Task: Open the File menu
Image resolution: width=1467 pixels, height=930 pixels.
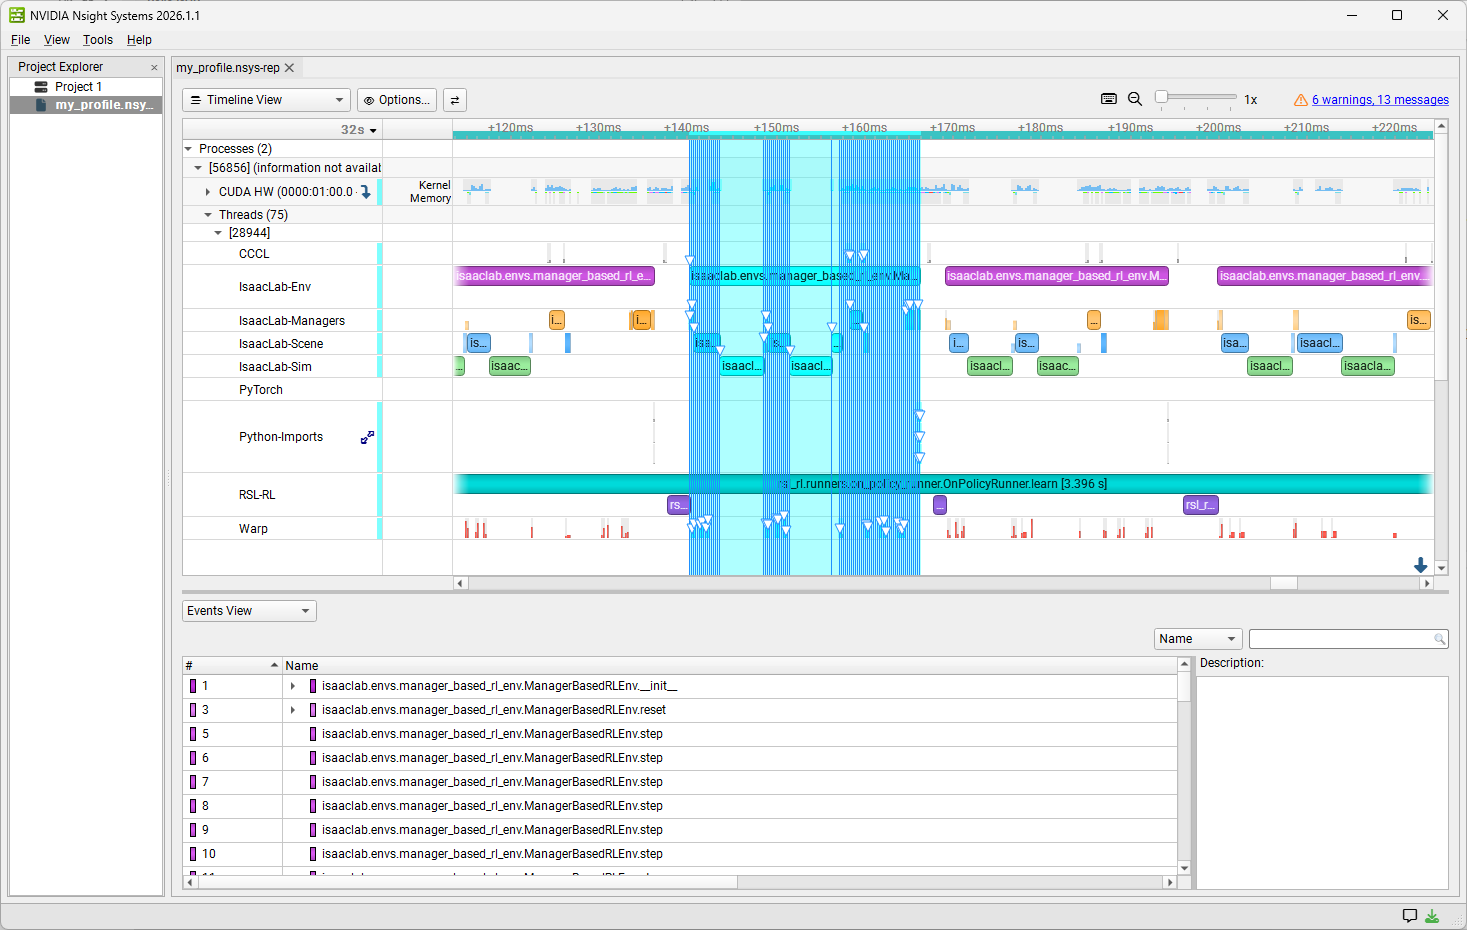Action: (21, 40)
